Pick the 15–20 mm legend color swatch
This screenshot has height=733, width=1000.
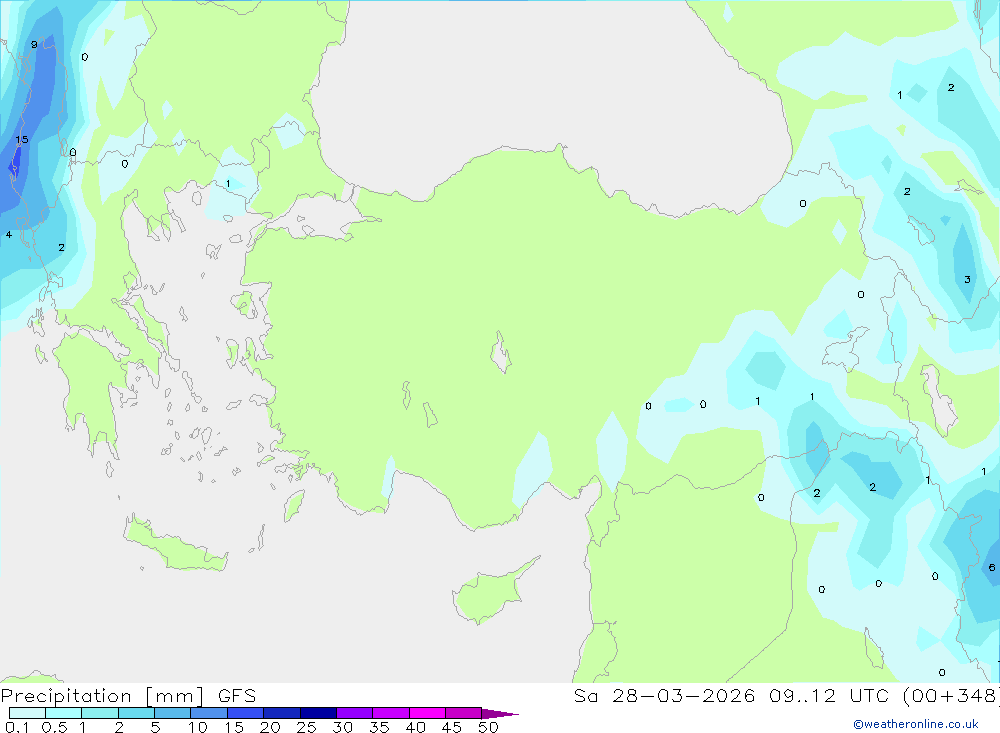click(x=246, y=713)
